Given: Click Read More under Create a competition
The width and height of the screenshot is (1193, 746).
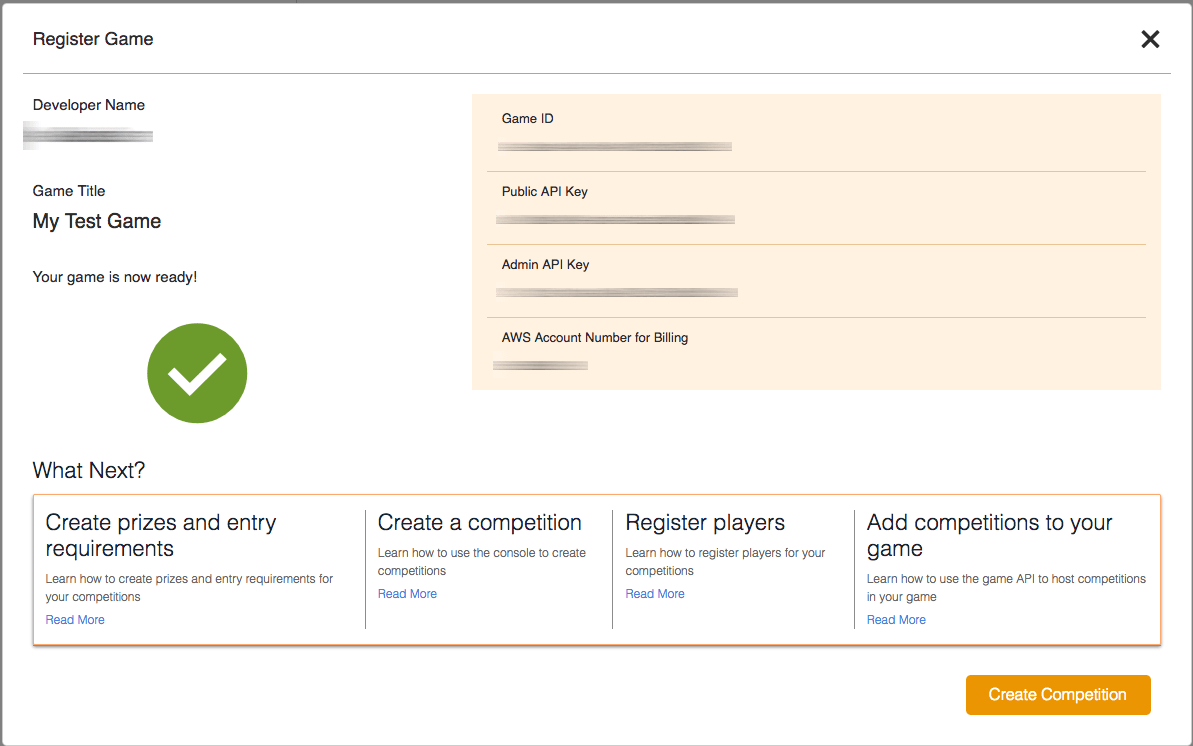Looking at the screenshot, I should point(407,593).
